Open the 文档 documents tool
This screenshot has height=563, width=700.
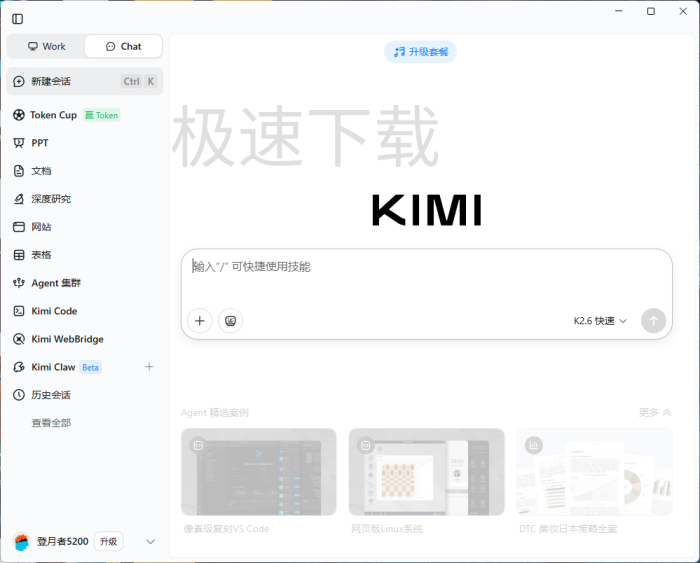pos(85,171)
